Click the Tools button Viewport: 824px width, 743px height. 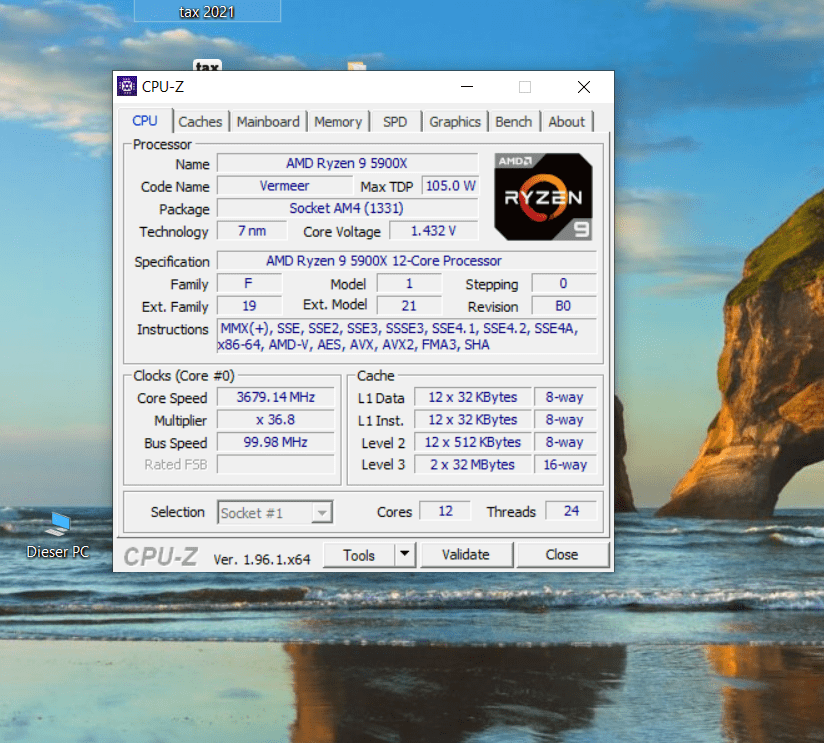tap(359, 555)
